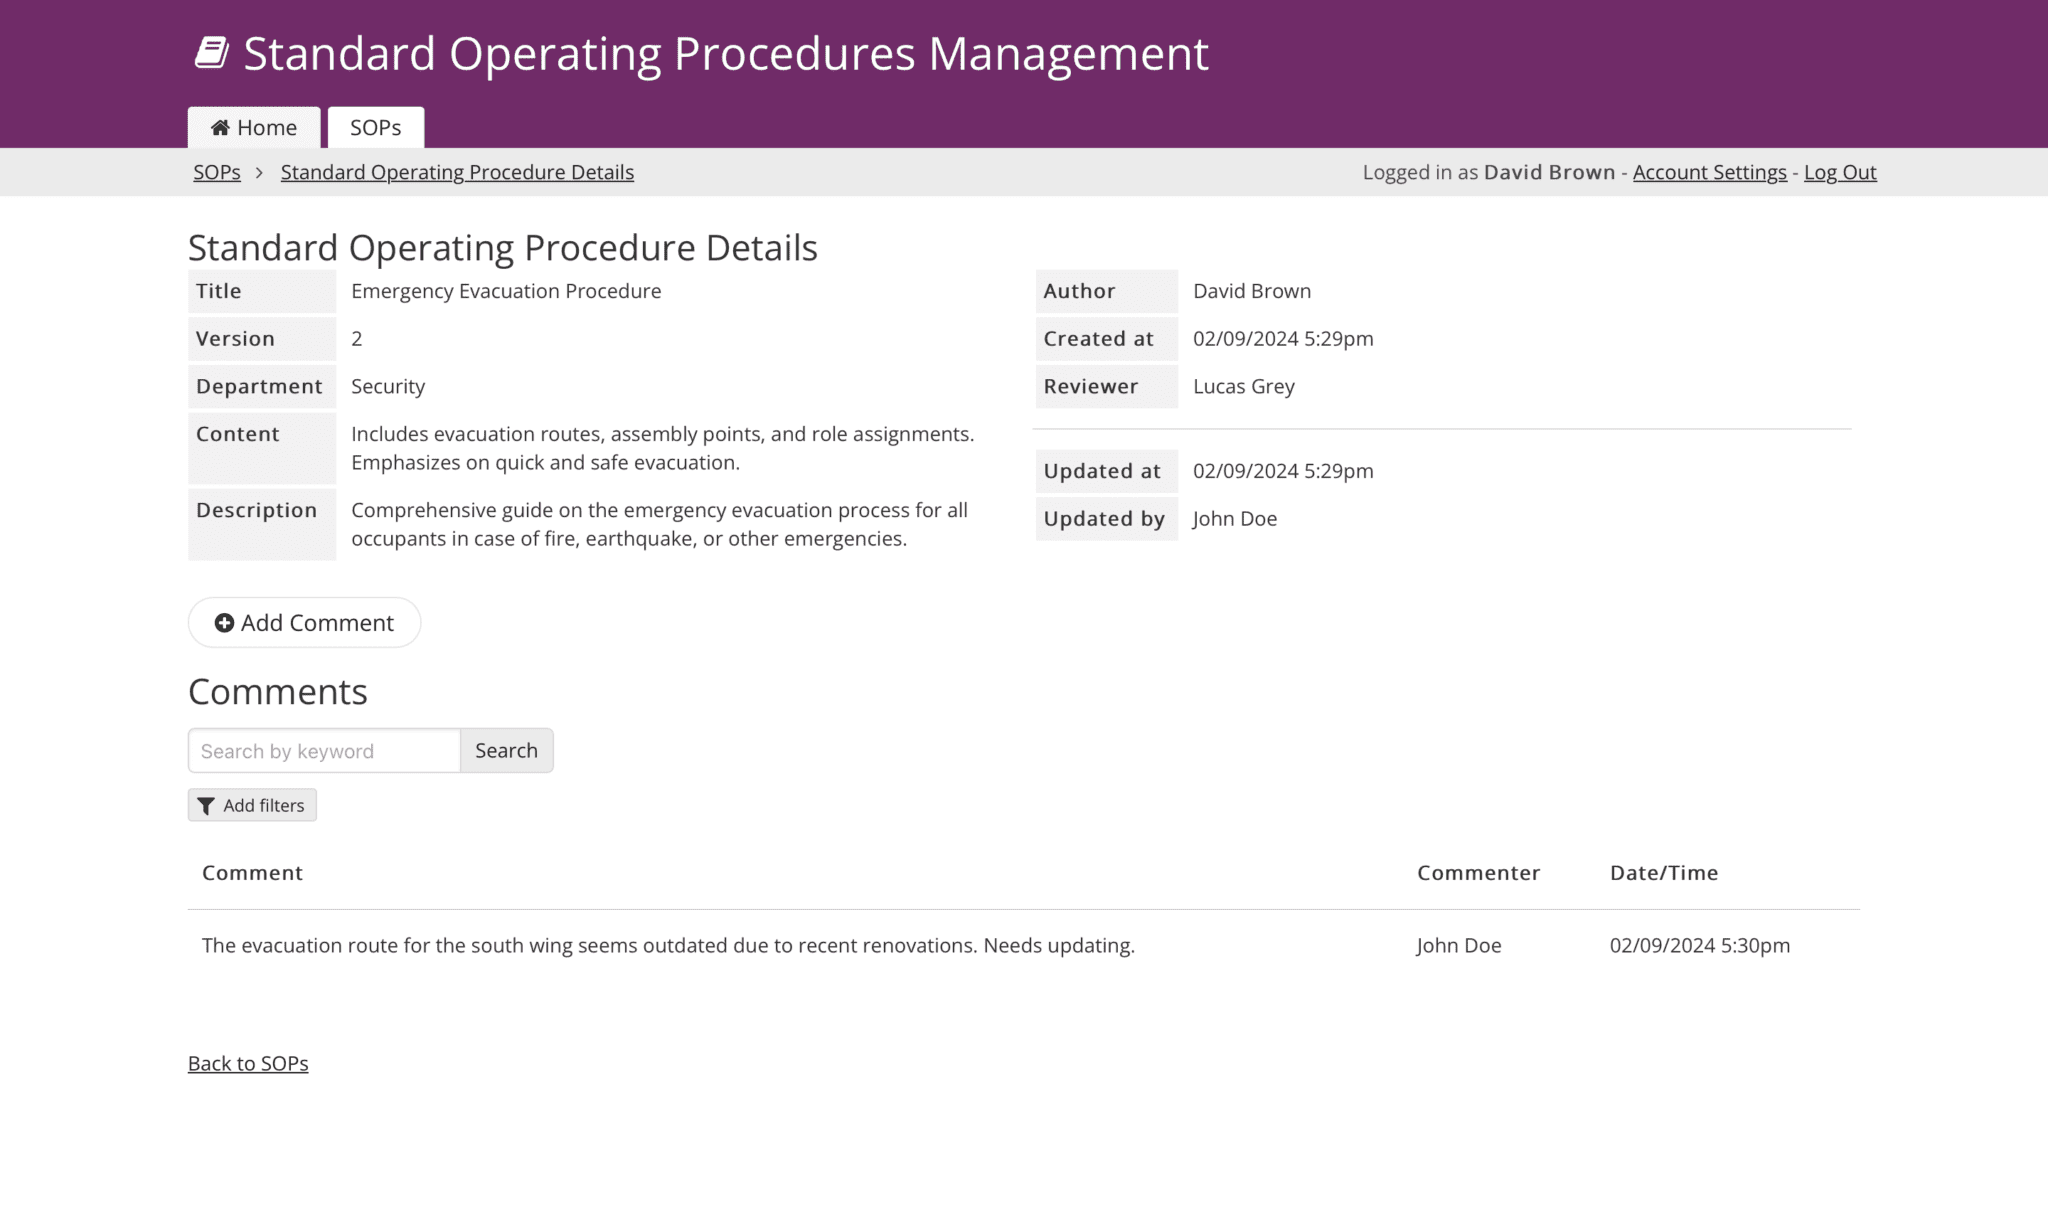Click the Add Comment button
The width and height of the screenshot is (2048, 1205).
coord(304,622)
